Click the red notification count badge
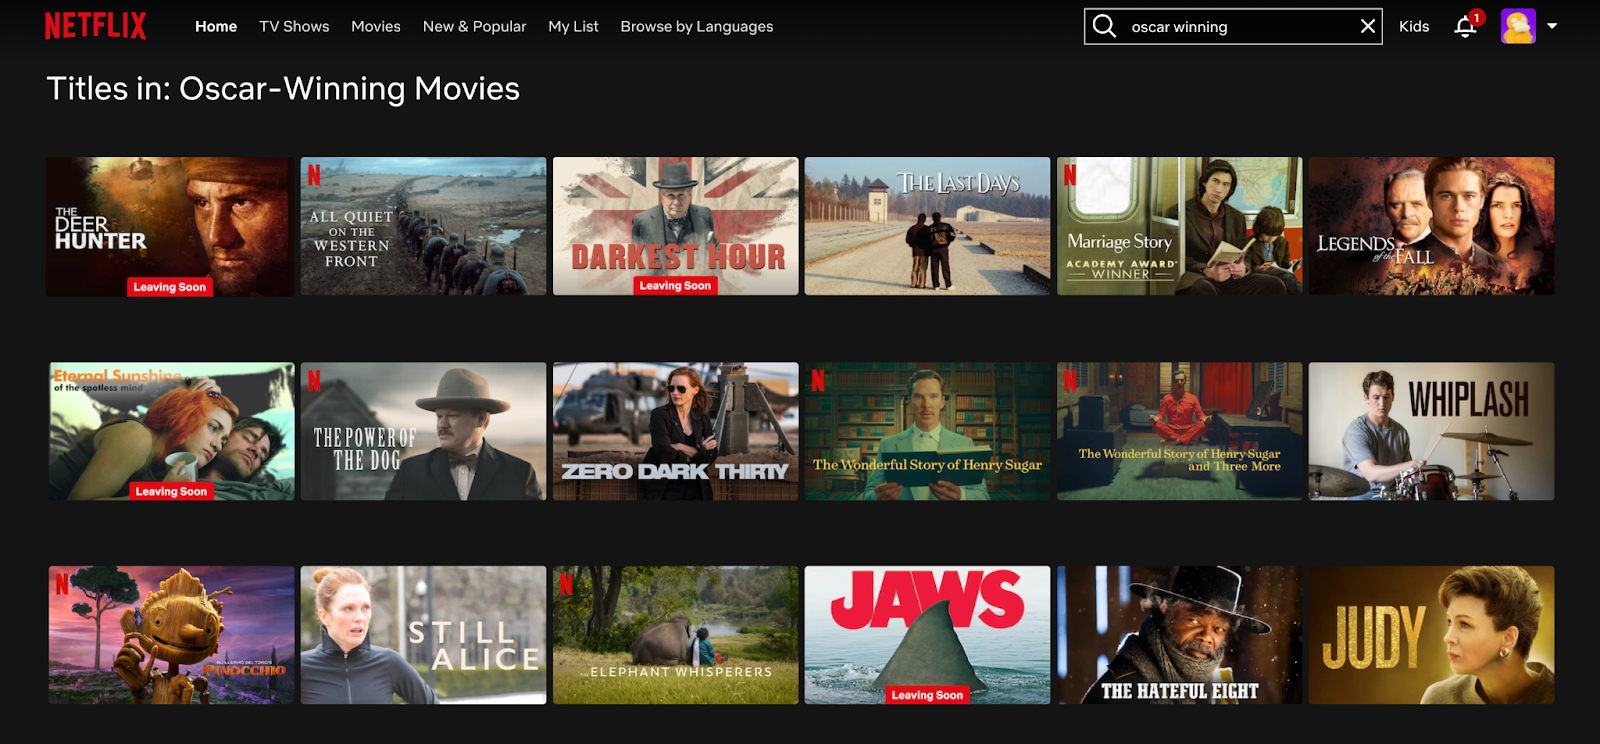The image size is (1600, 744). point(1476,17)
